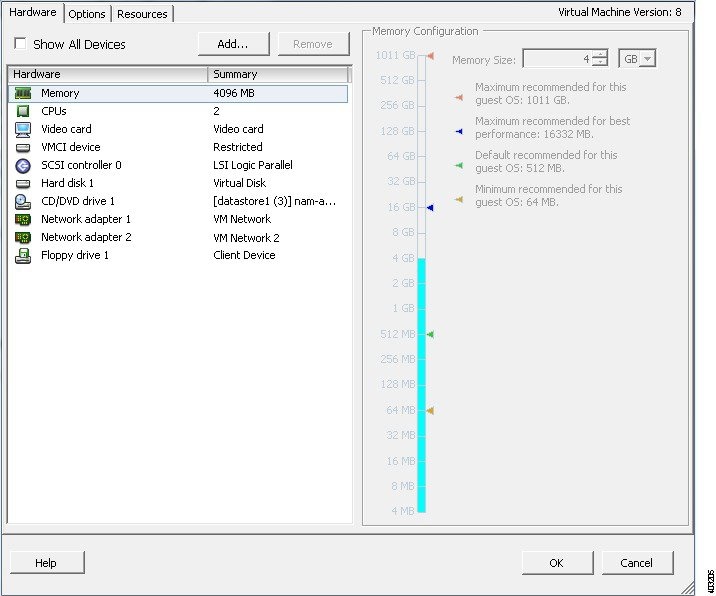716x596 pixels.
Task: Click the VMCI device icon
Action: [x=23, y=148]
